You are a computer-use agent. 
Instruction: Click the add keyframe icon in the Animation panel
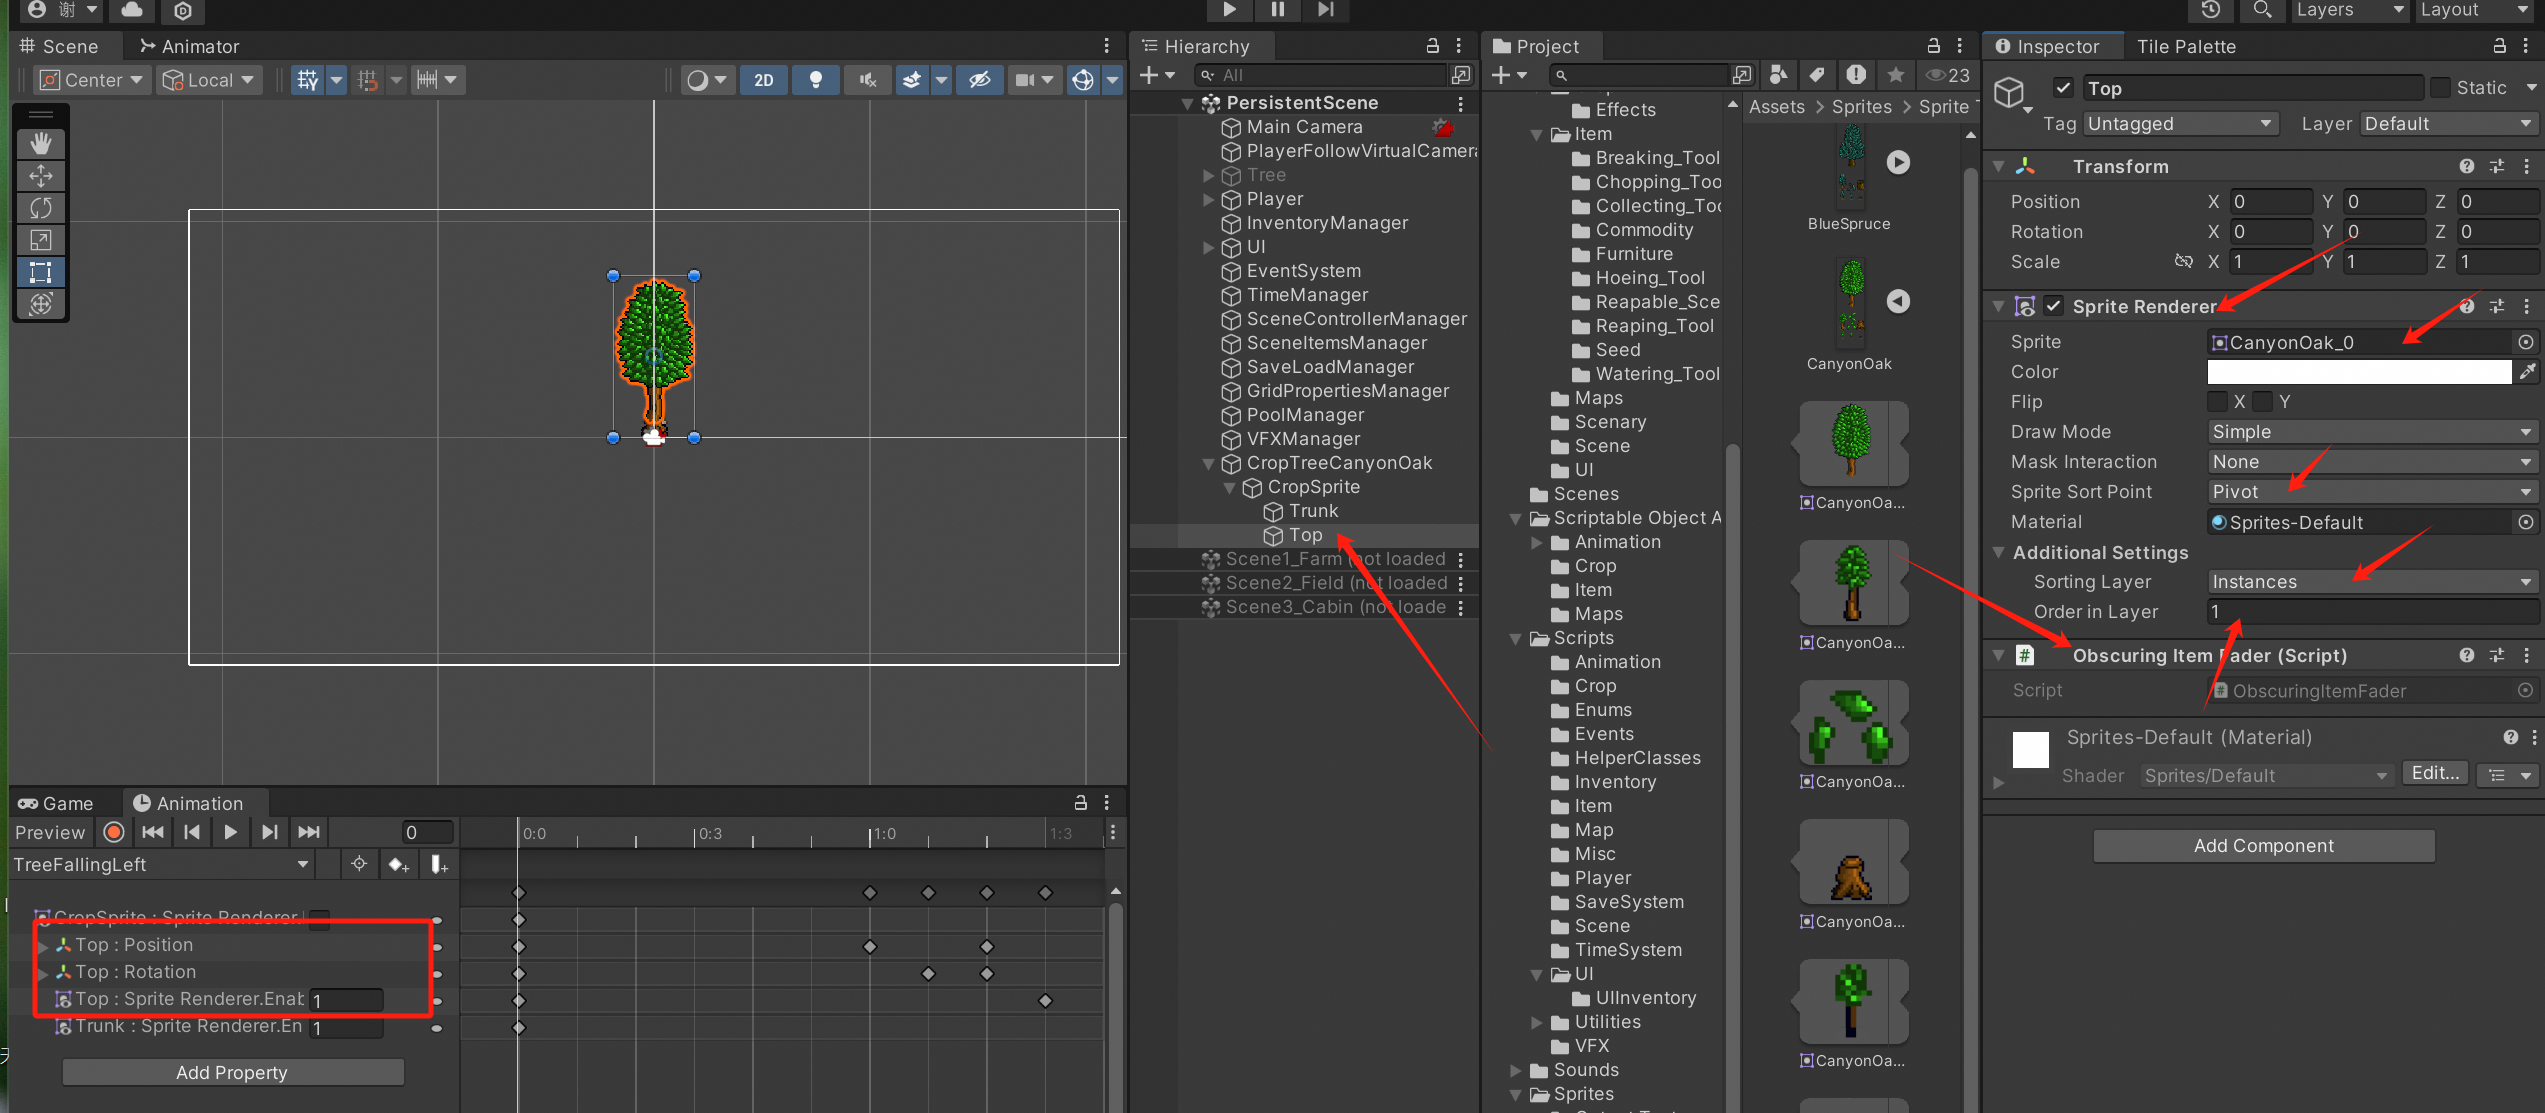(x=398, y=865)
